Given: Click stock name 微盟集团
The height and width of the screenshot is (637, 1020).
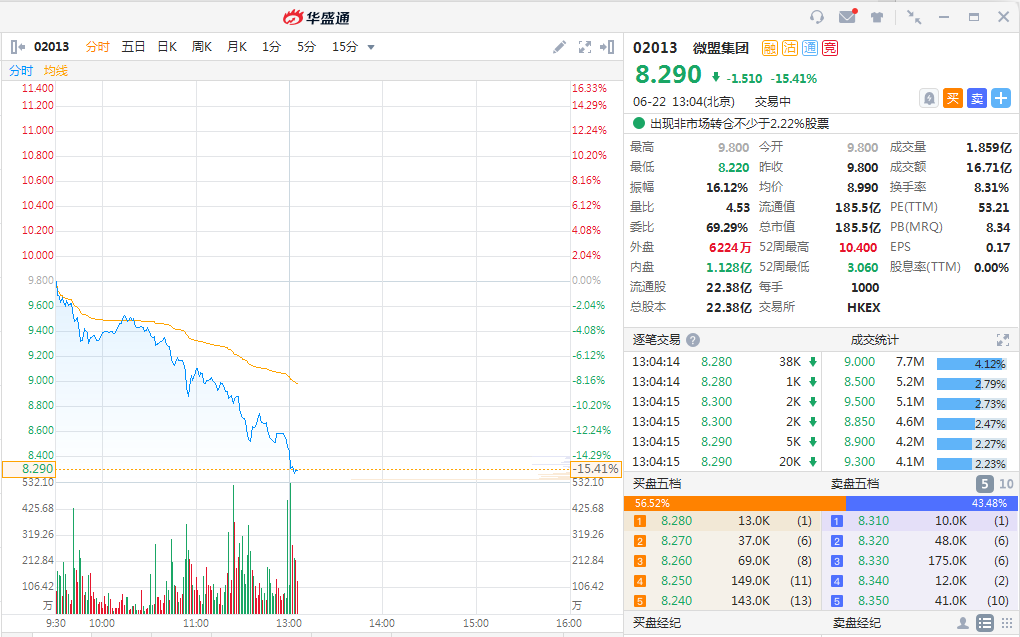Looking at the screenshot, I should (x=720, y=47).
